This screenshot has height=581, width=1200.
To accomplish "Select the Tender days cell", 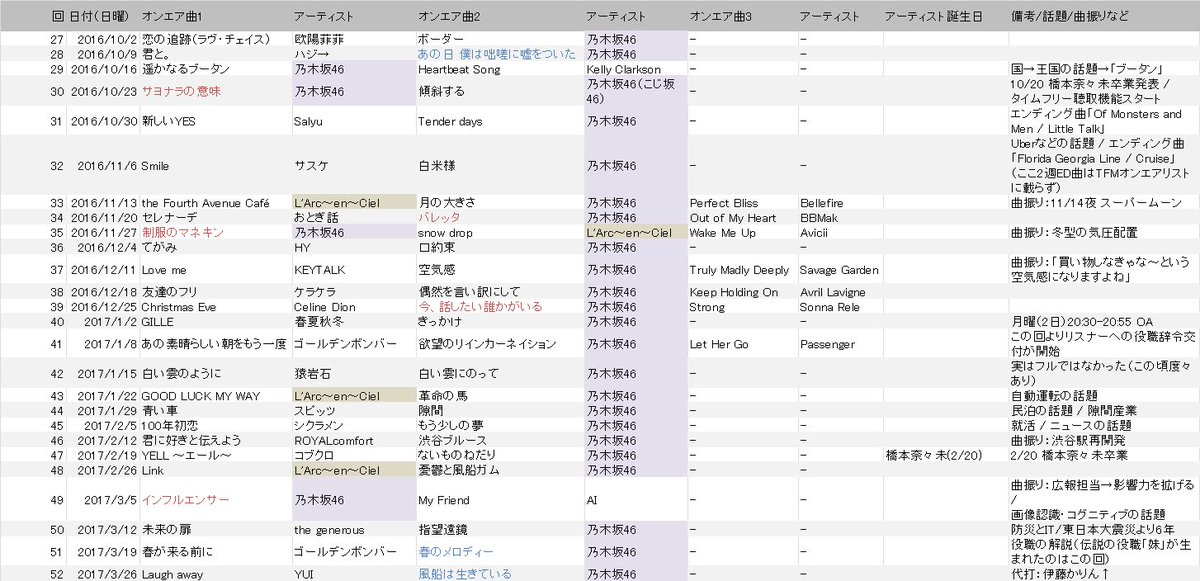I will click(450, 121).
